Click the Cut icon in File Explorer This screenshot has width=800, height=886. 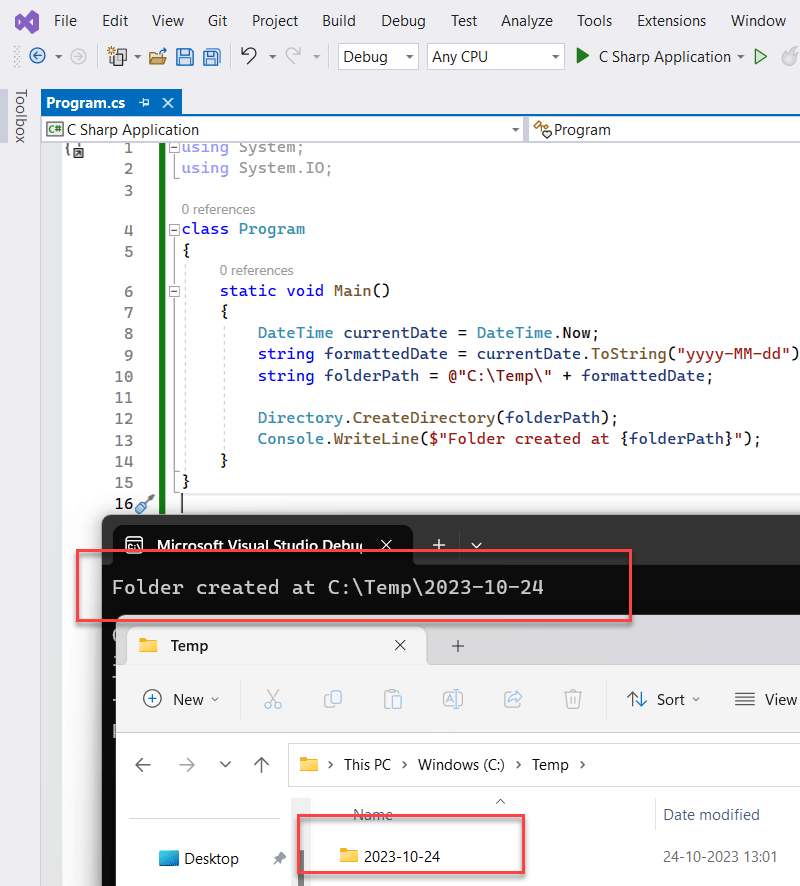coord(273,699)
